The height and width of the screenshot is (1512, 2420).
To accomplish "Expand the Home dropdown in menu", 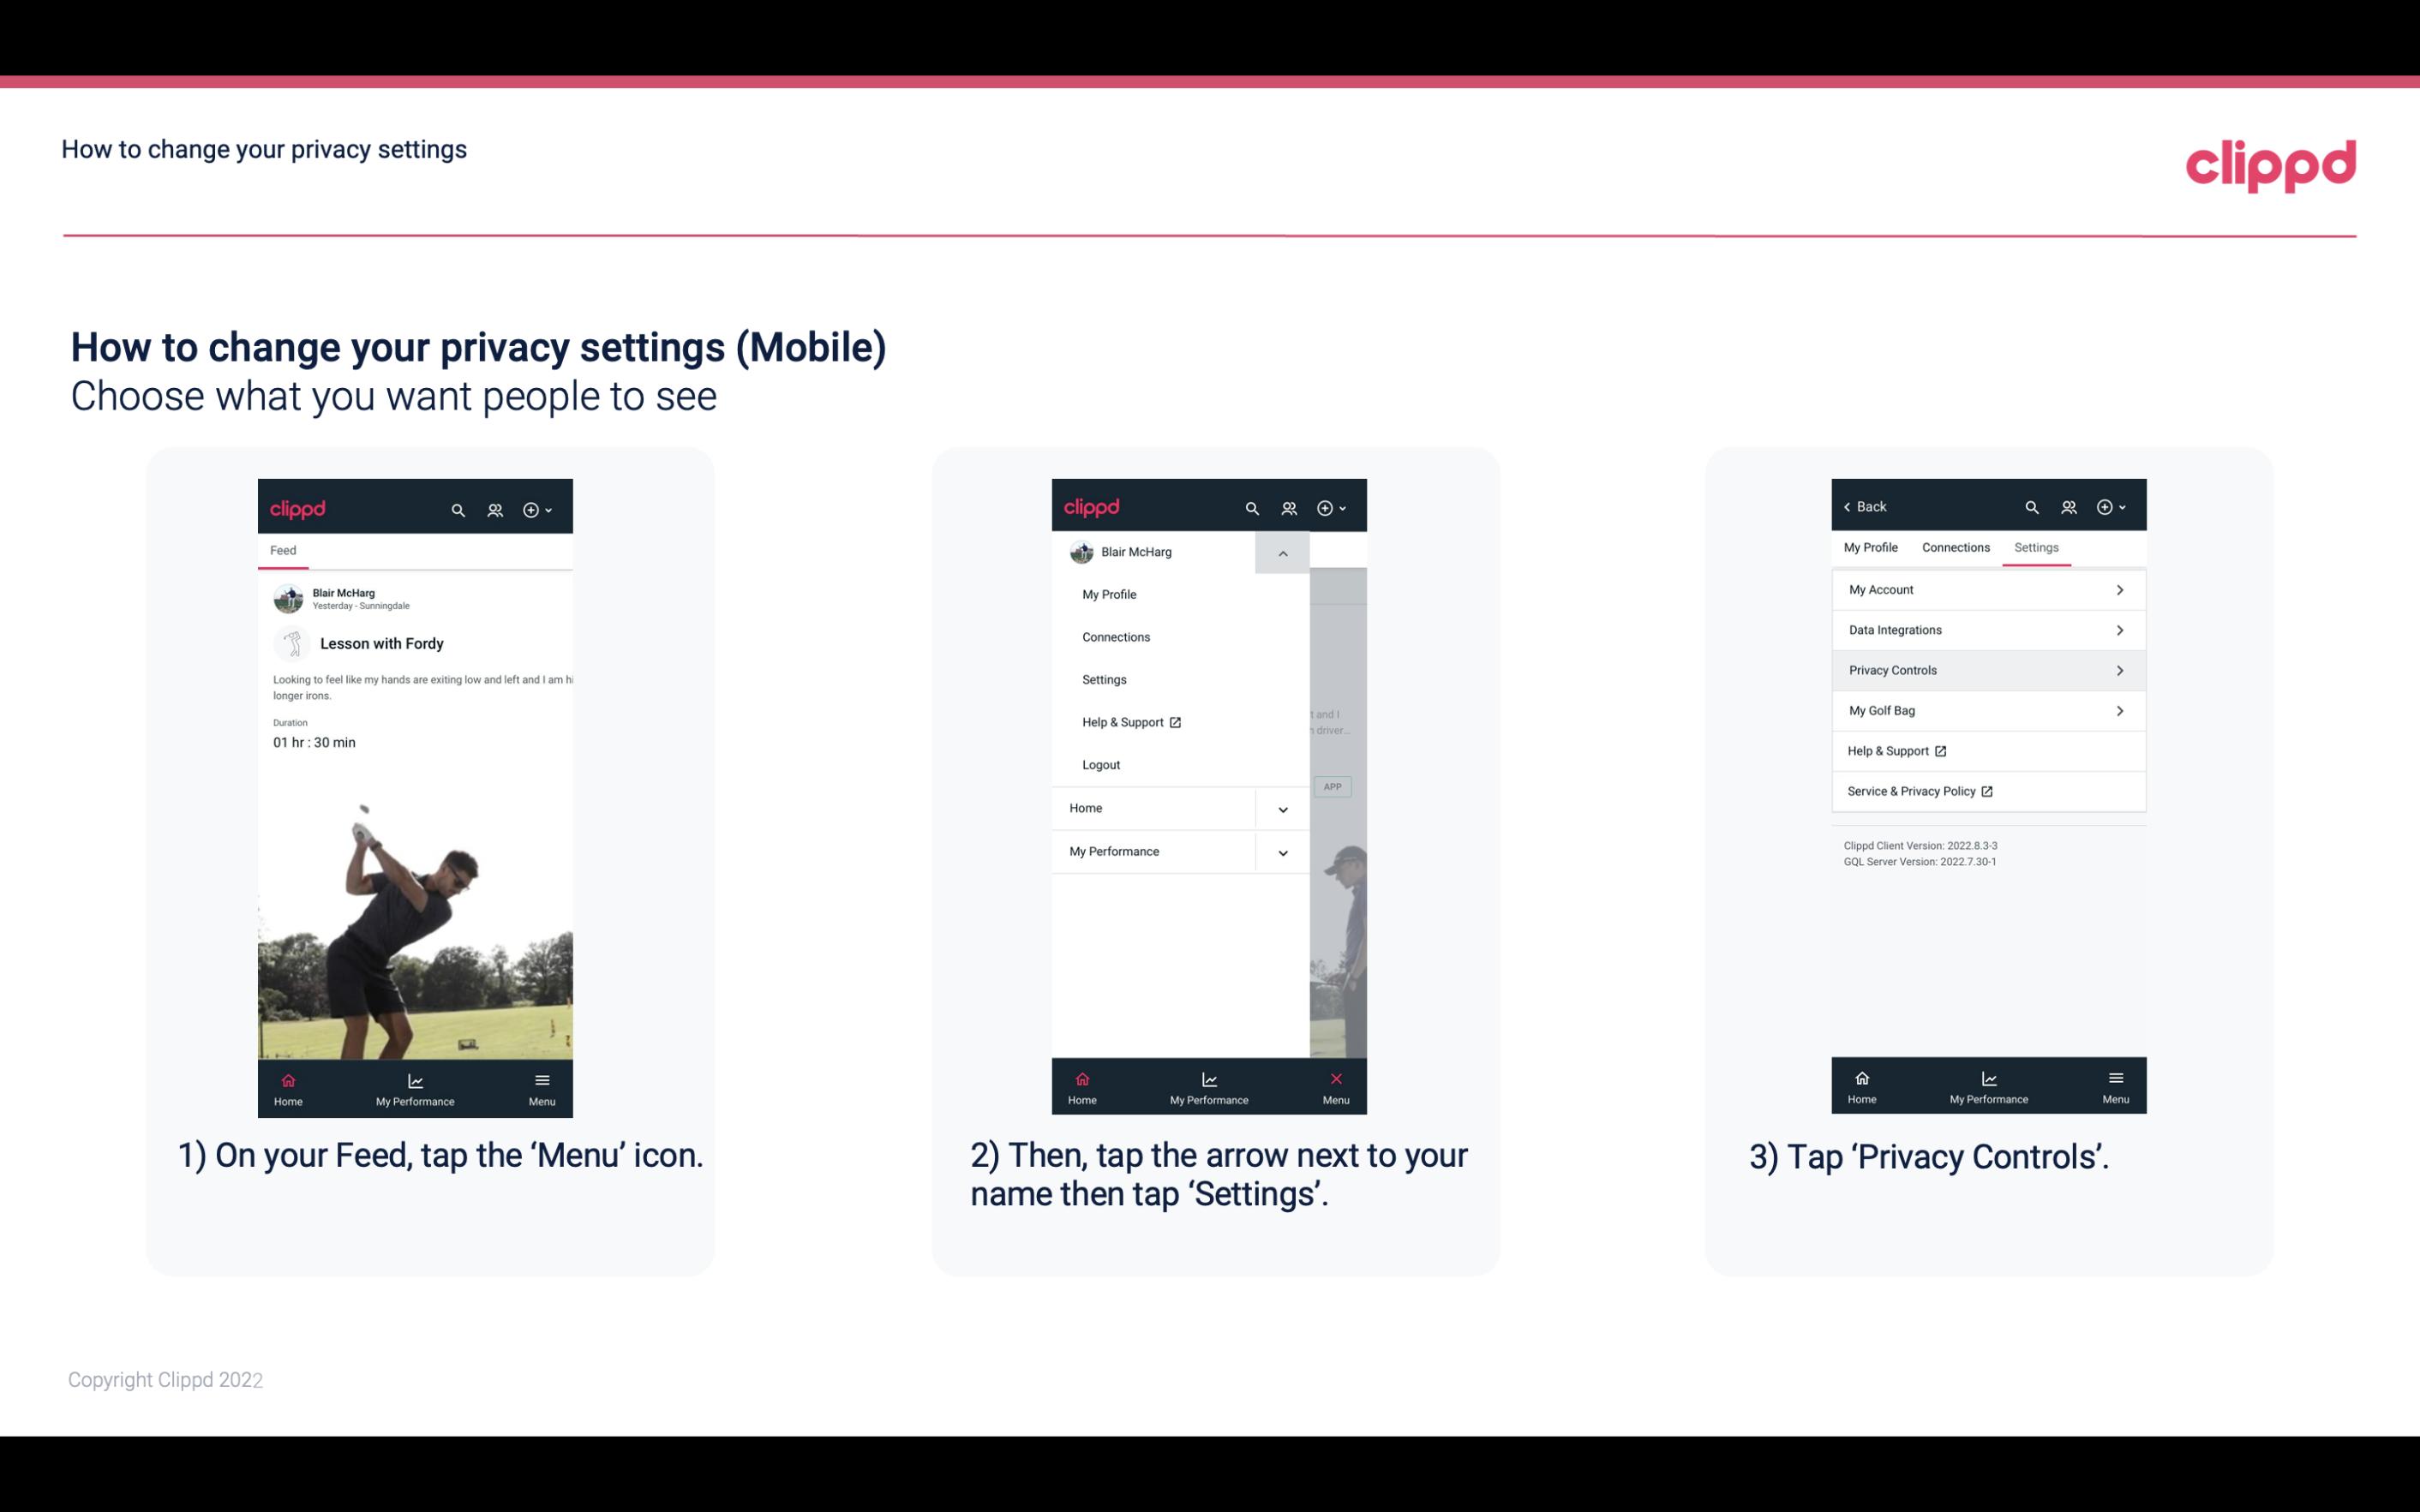I will coord(1284,806).
